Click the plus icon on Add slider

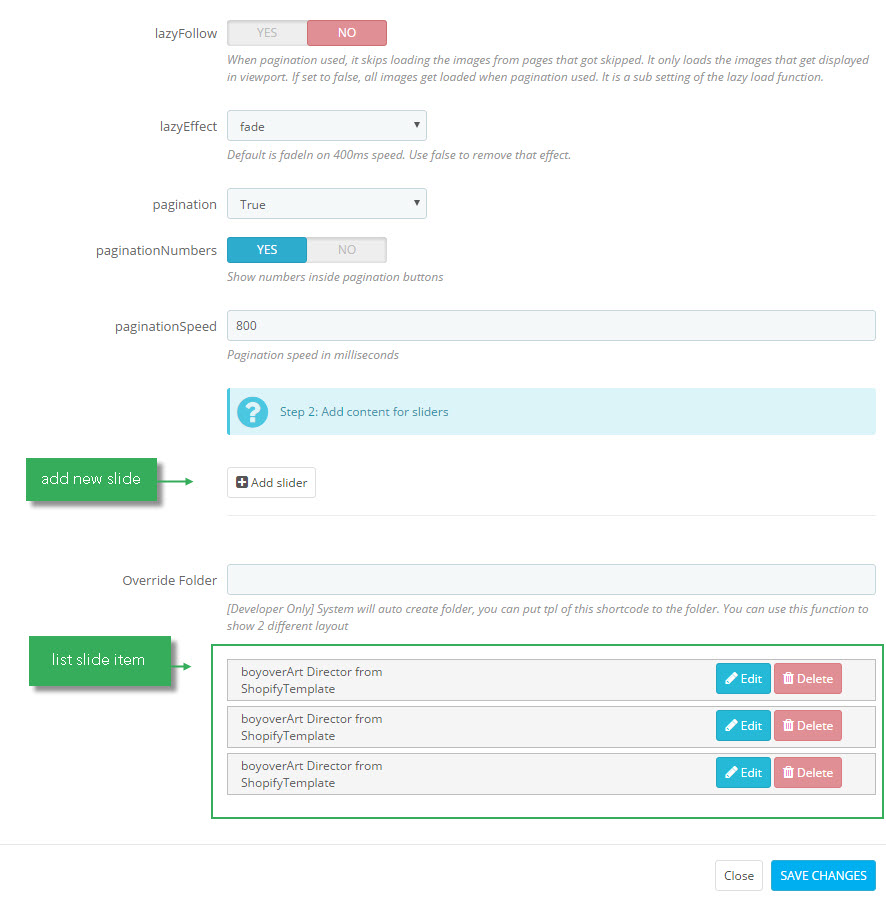[x=242, y=482]
